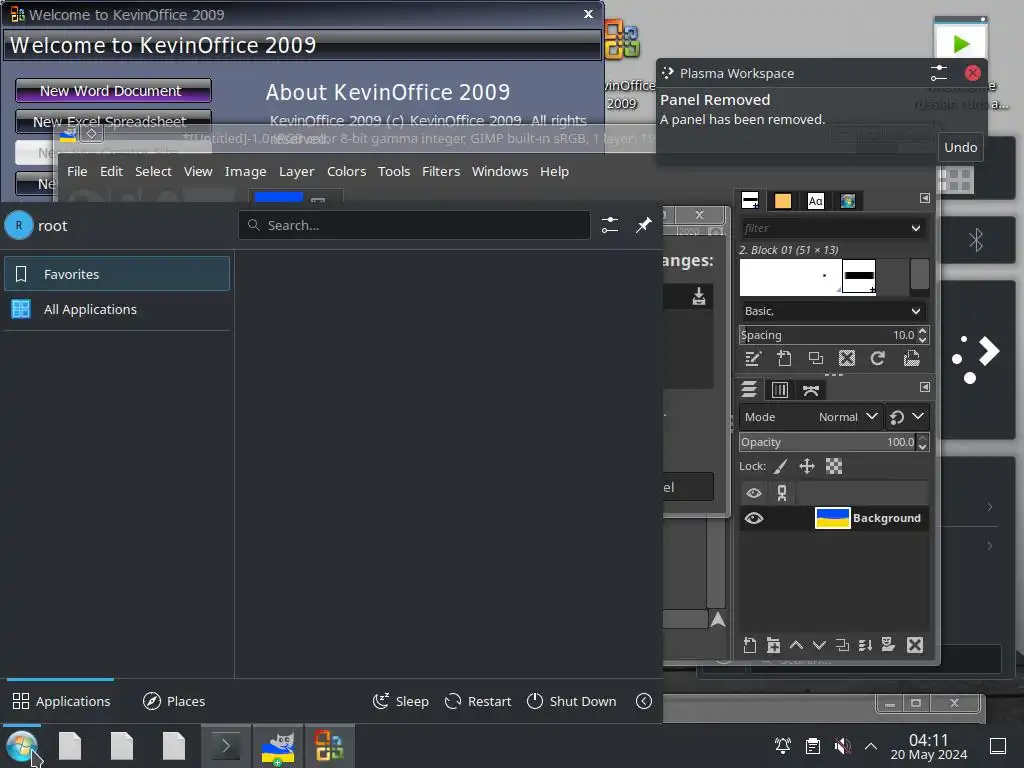Adjust the layer Opacity slider
Viewport: 1024px width, 768px height.
tap(827, 442)
